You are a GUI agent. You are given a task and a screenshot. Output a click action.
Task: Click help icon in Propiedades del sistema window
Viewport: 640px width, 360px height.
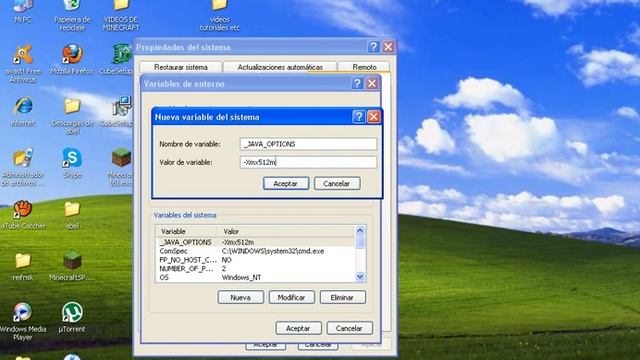tap(373, 47)
